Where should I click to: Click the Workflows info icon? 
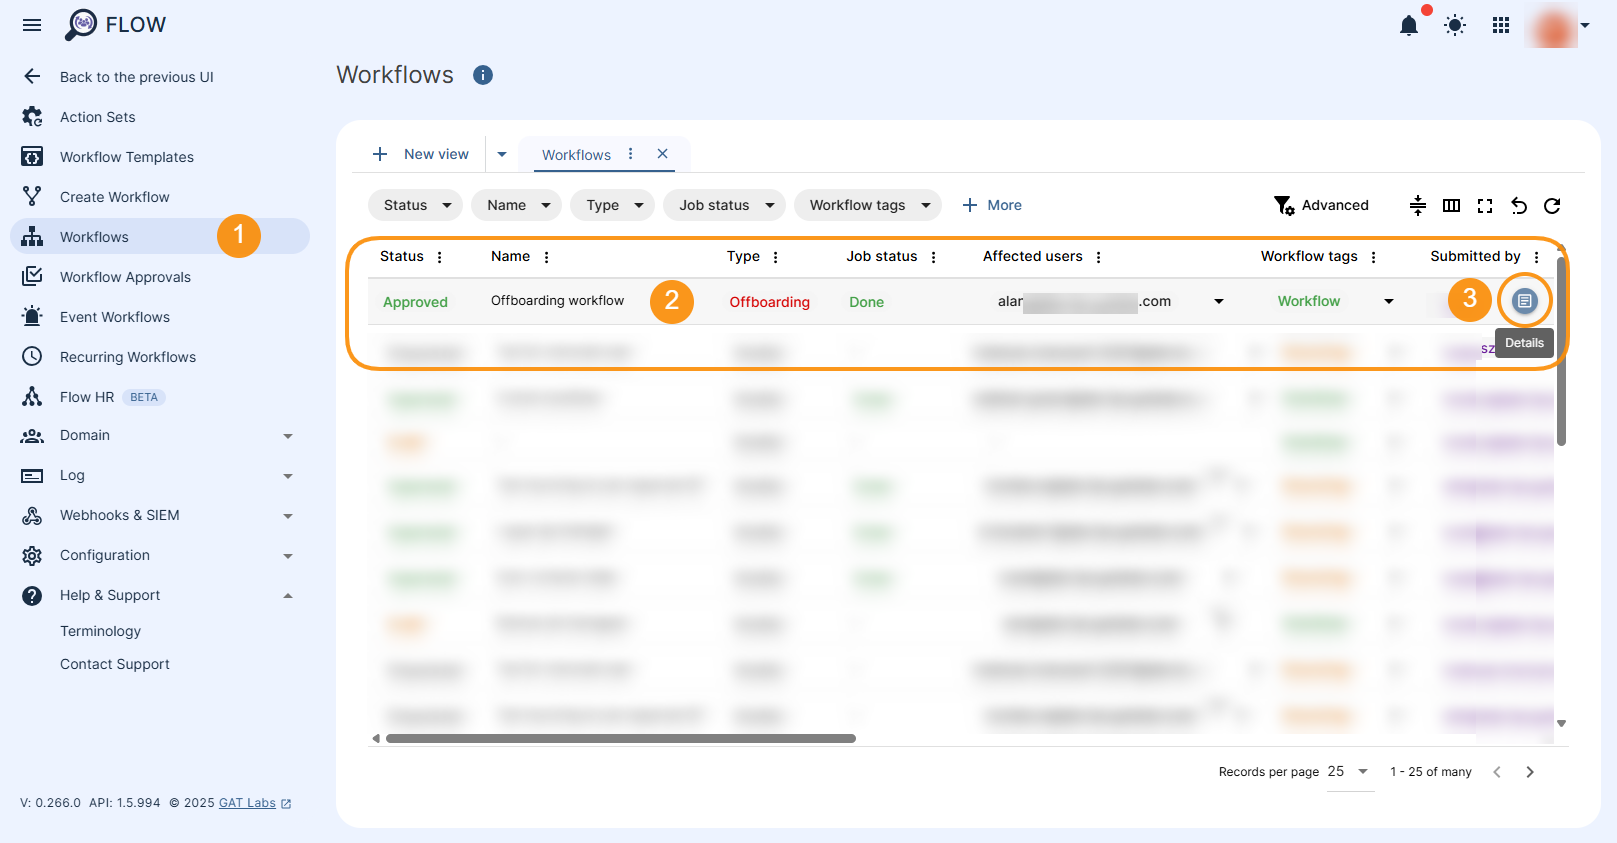click(x=483, y=75)
